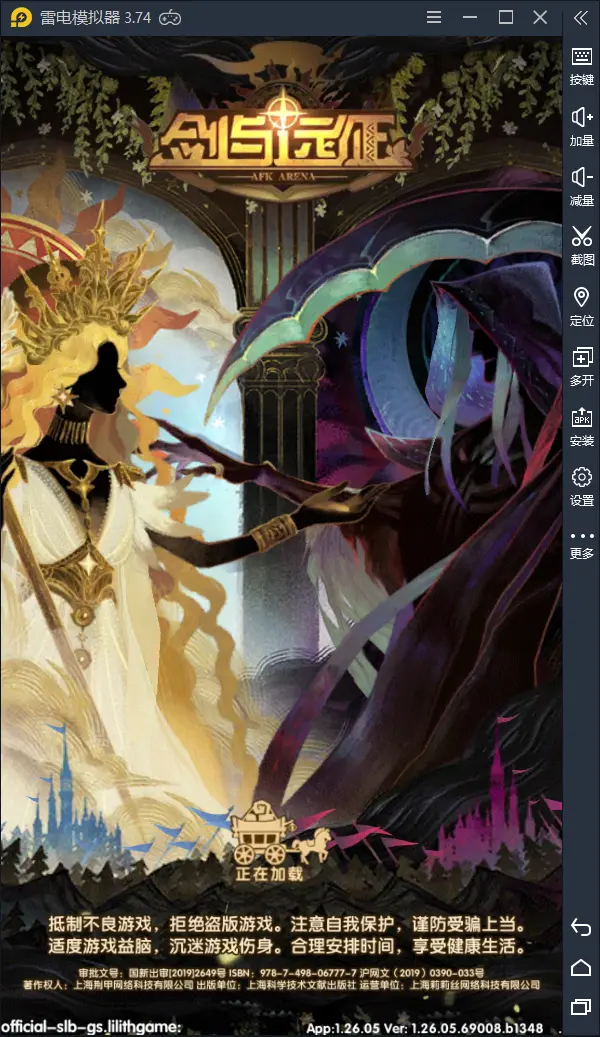Image resolution: width=600 pixels, height=1037 pixels.
Task: Click the 正在加载 loading text
Action: click(x=269, y=874)
